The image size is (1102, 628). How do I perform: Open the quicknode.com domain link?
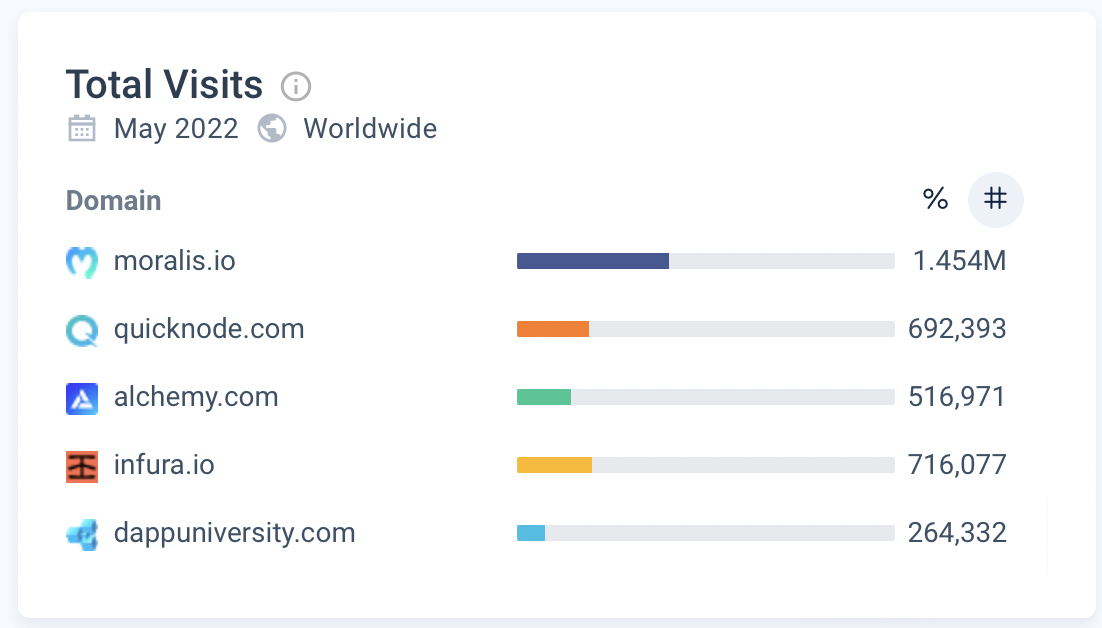tap(209, 329)
